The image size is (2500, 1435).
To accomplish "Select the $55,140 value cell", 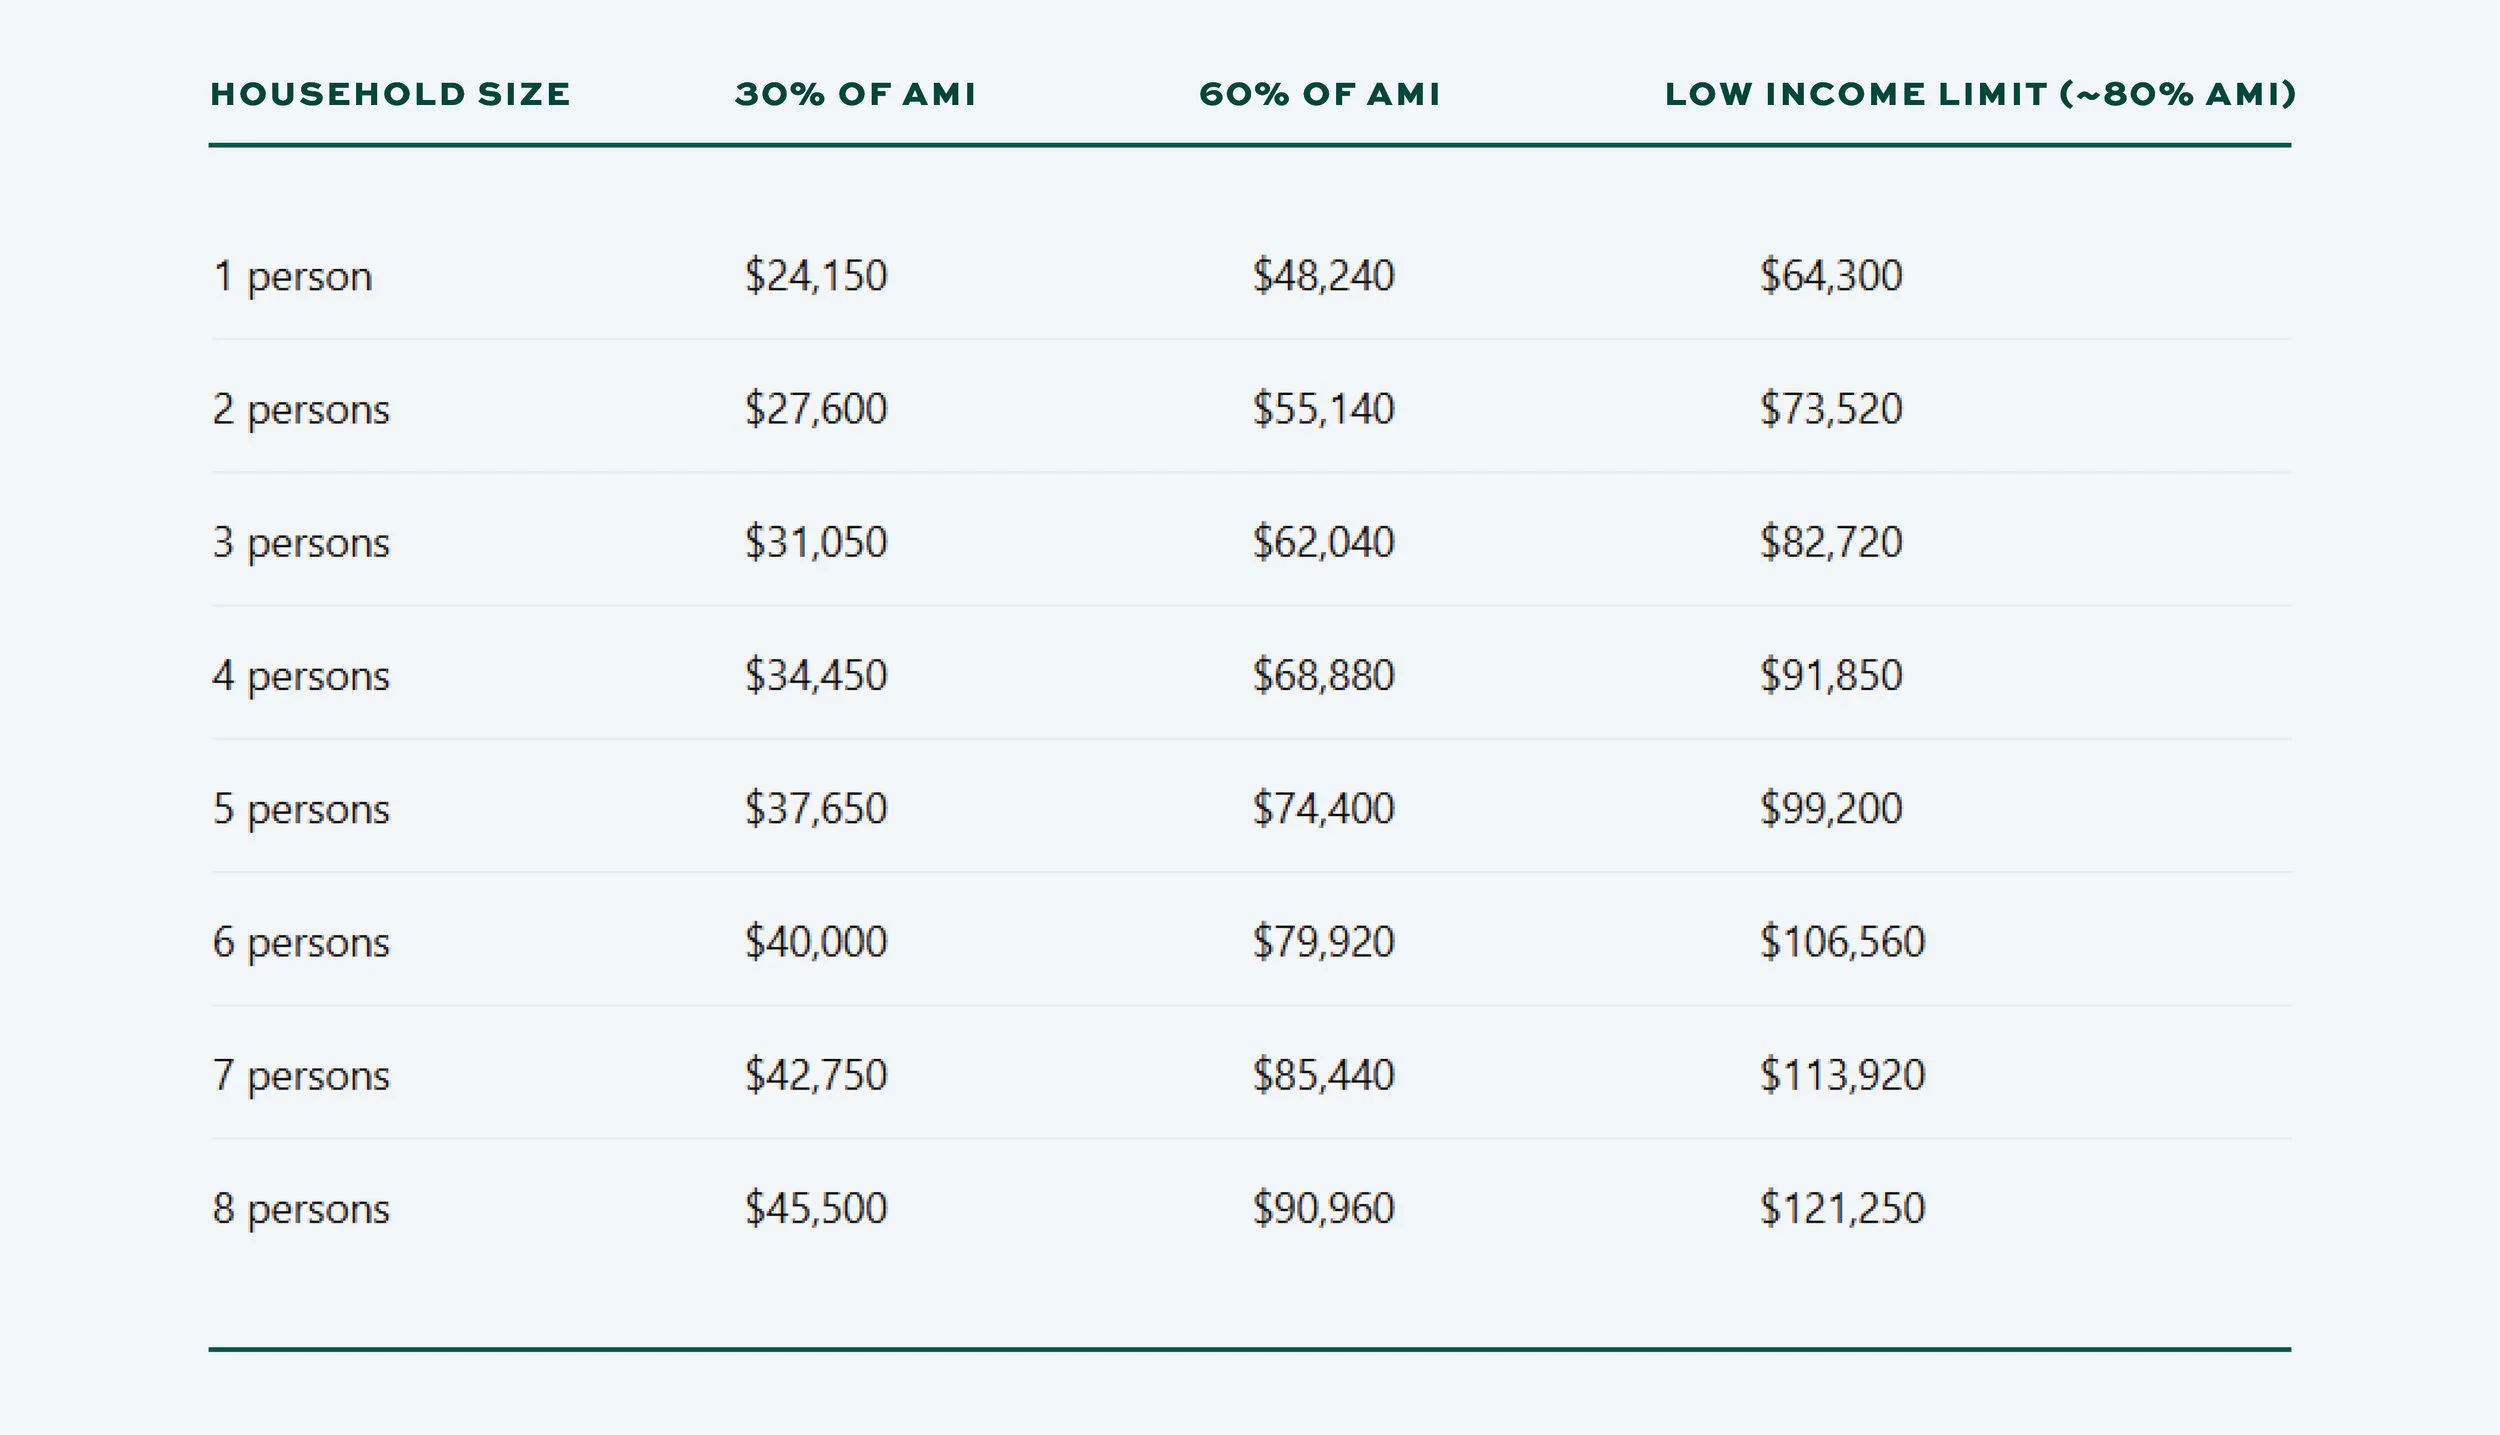I will pyautogui.click(x=1323, y=409).
